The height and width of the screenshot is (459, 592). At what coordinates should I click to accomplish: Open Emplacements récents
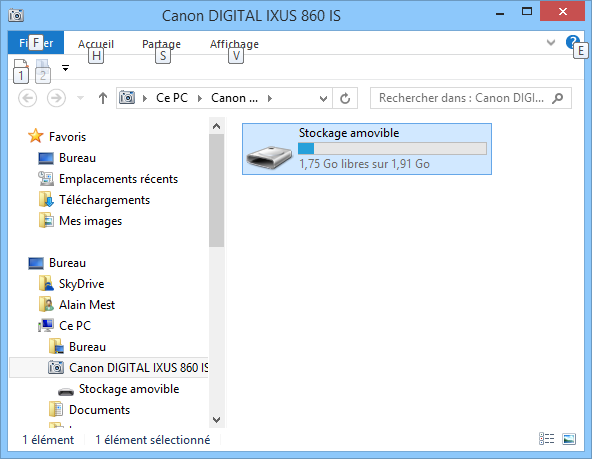click(x=118, y=179)
